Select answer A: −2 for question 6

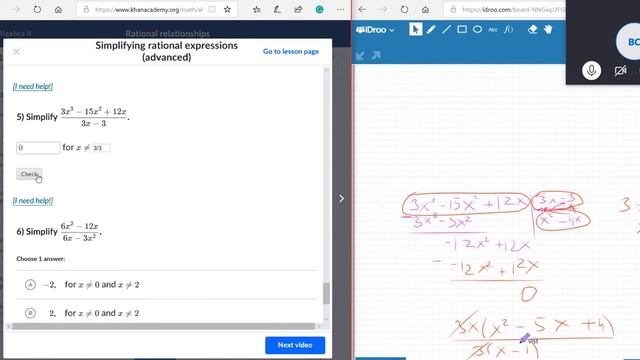(x=166, y=284)
